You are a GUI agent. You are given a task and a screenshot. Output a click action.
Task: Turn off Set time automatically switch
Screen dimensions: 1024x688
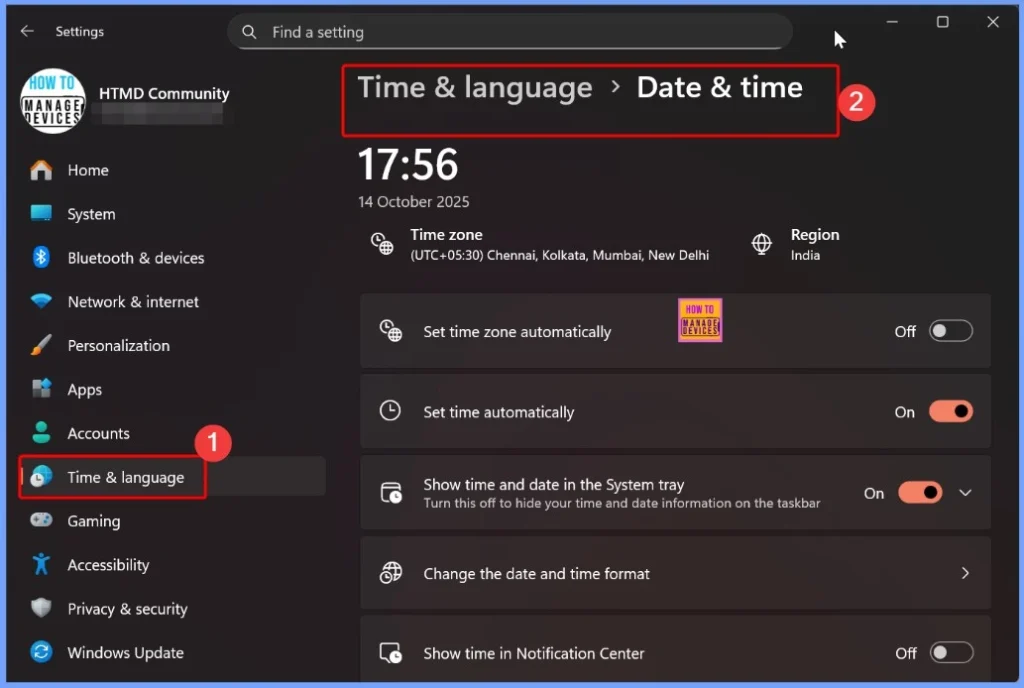coord(950,412)
